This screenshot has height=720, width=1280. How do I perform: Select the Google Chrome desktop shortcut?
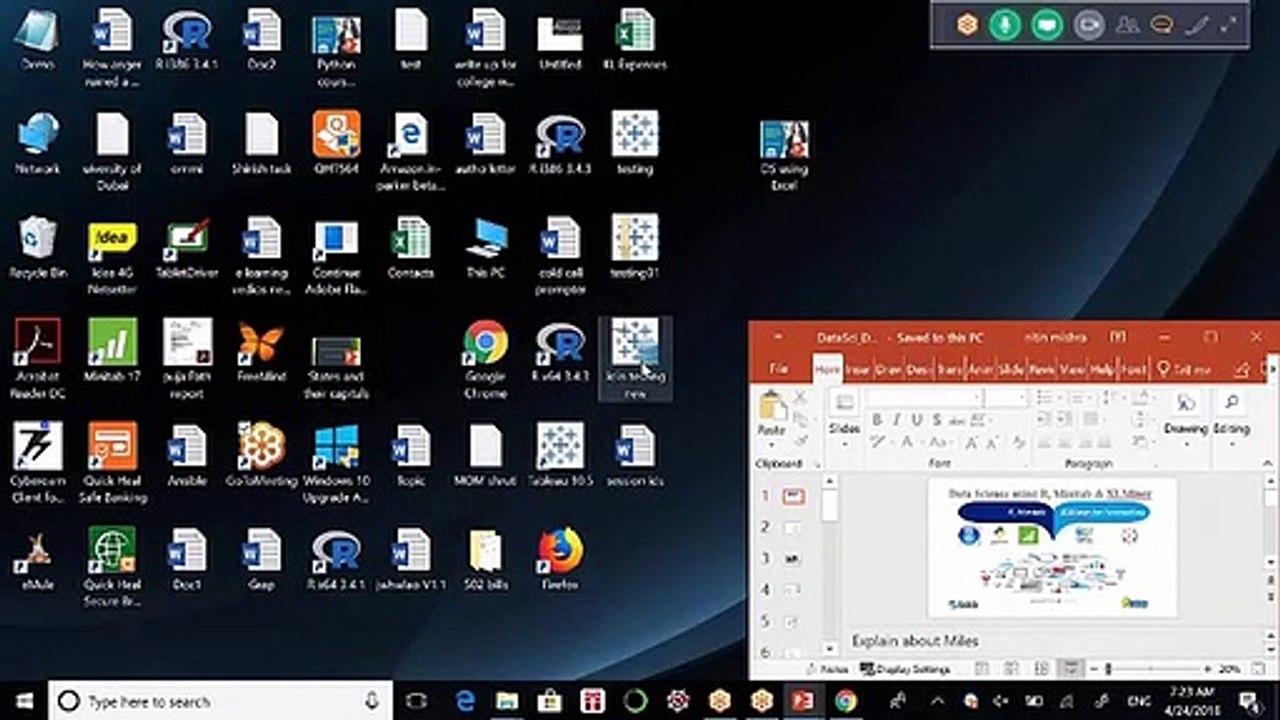point(485,358)
